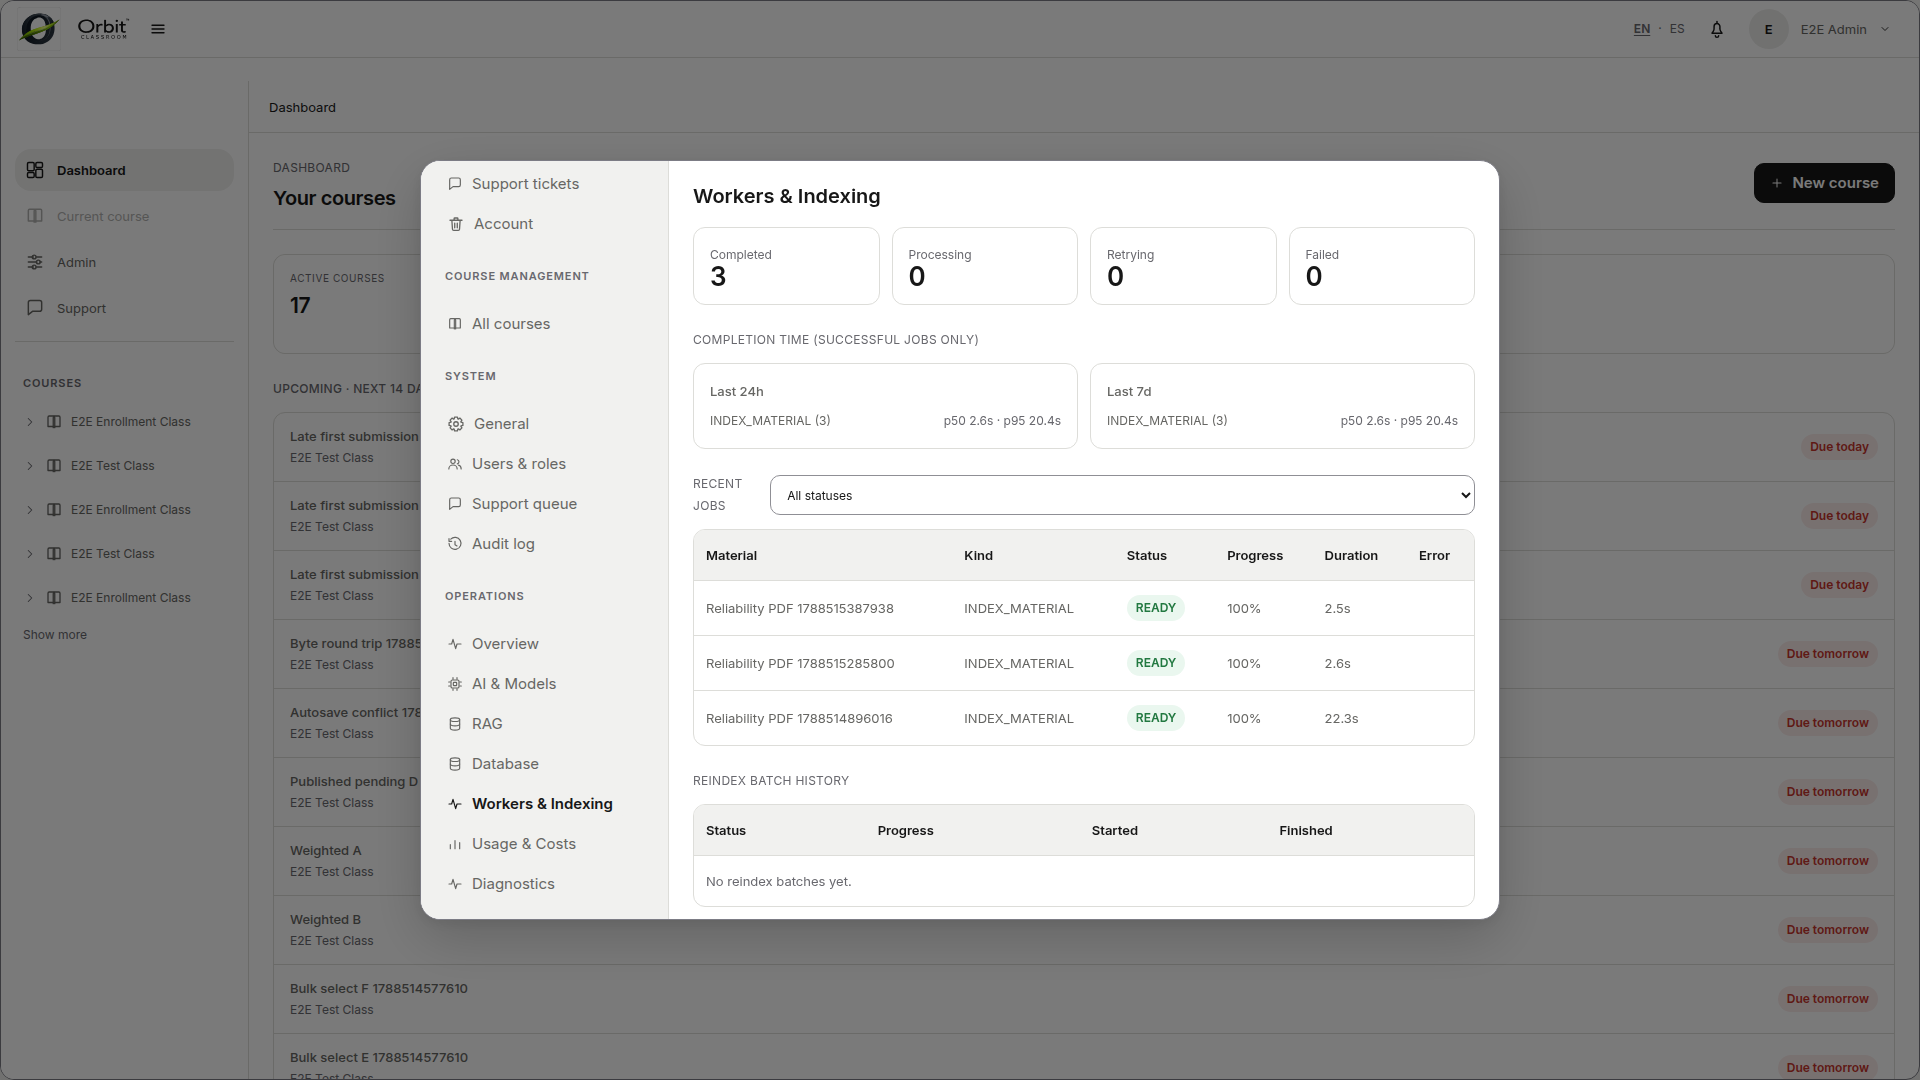Click the Current course book icon
This screenshot has width=1920, height=1080.
point(35,216)
